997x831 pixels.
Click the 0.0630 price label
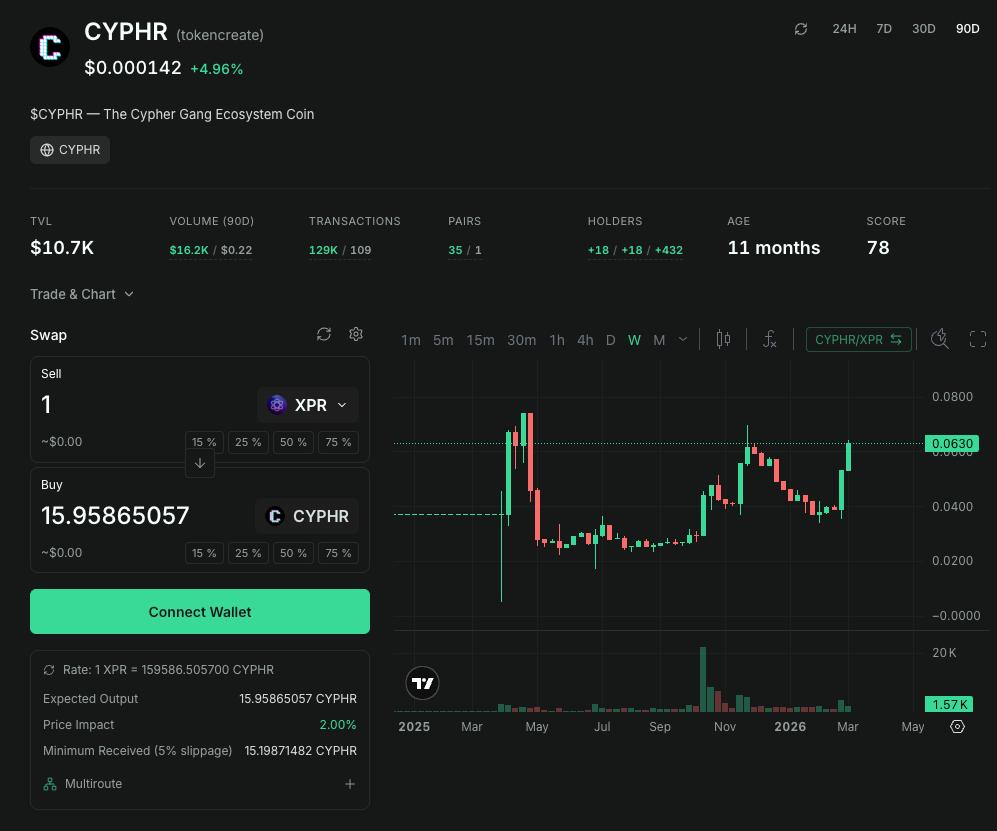point(952,443)
